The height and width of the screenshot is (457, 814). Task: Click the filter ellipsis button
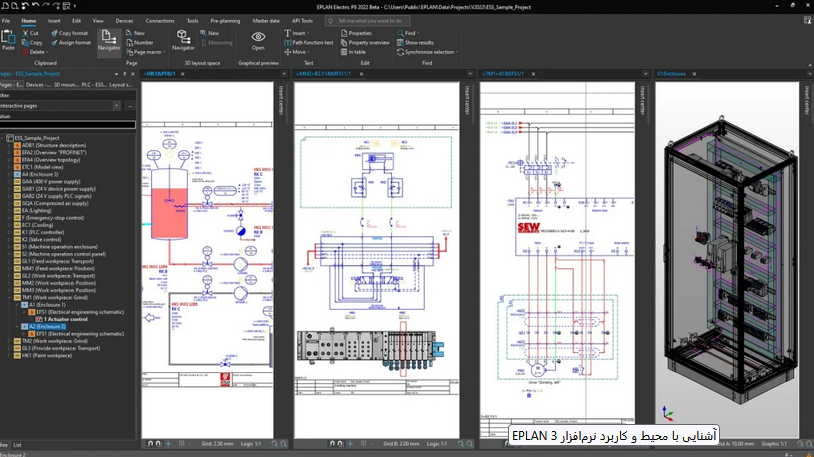coord(130,105)
